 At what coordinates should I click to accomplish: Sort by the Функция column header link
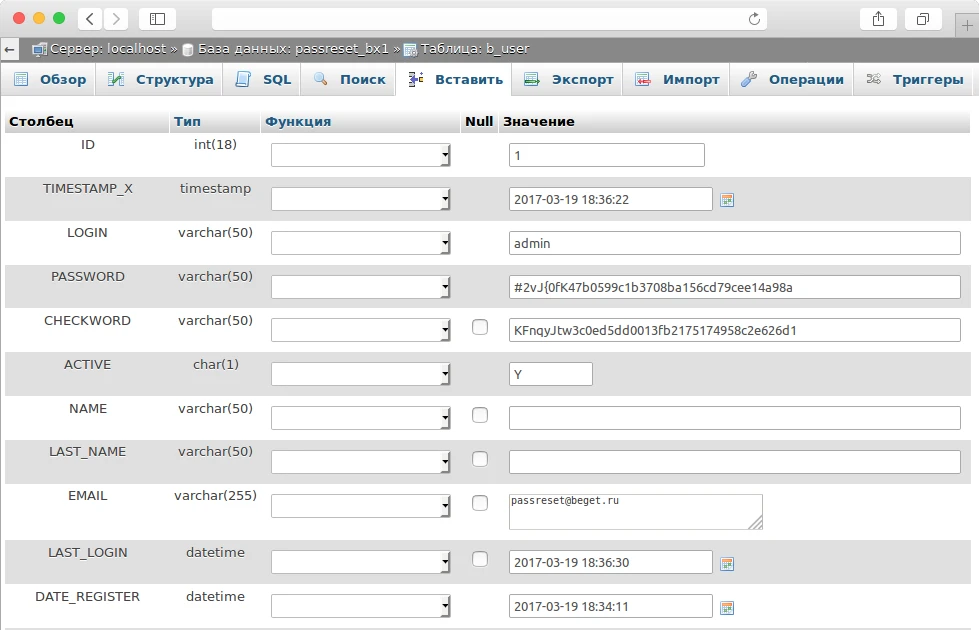298,121
